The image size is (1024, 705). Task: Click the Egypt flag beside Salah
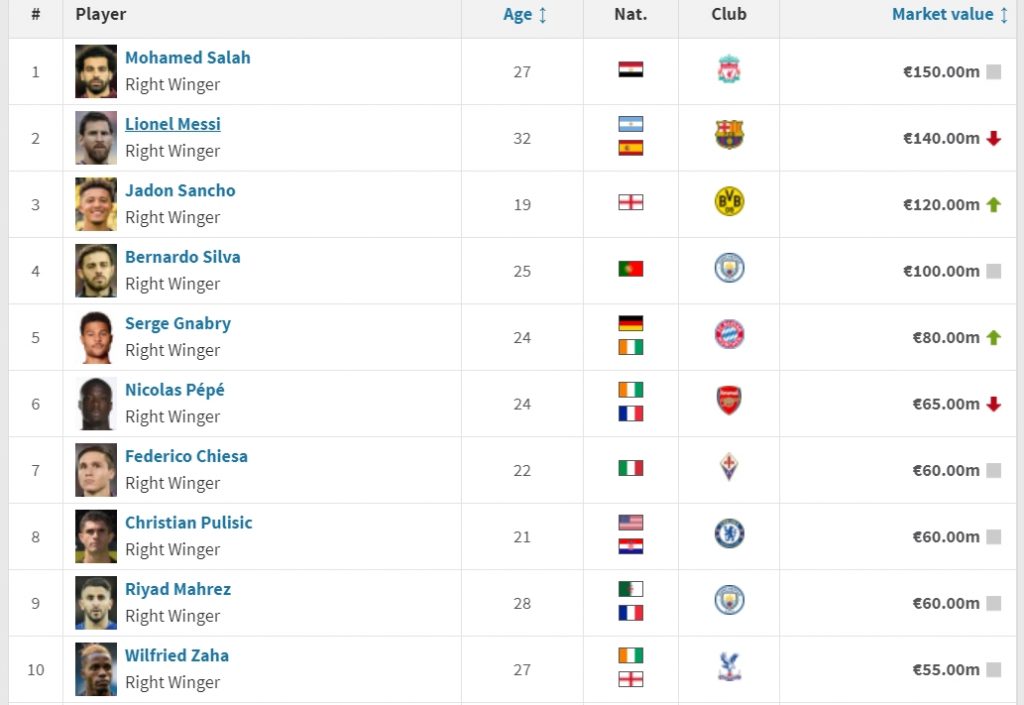[x=631, y=70]
